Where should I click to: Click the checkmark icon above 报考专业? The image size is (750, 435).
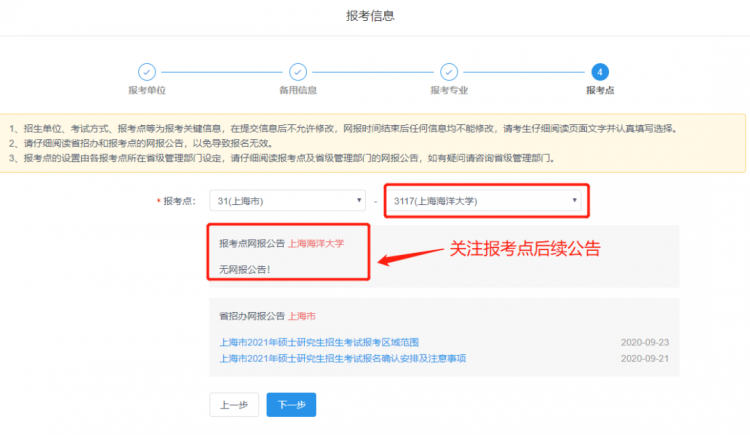coord(448,72)
